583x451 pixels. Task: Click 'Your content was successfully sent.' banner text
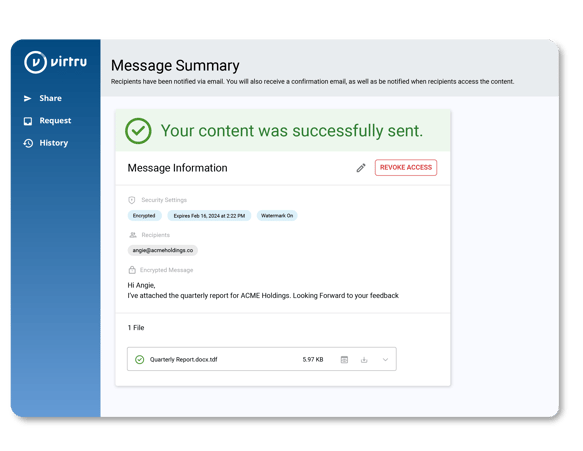pos(292,131)
